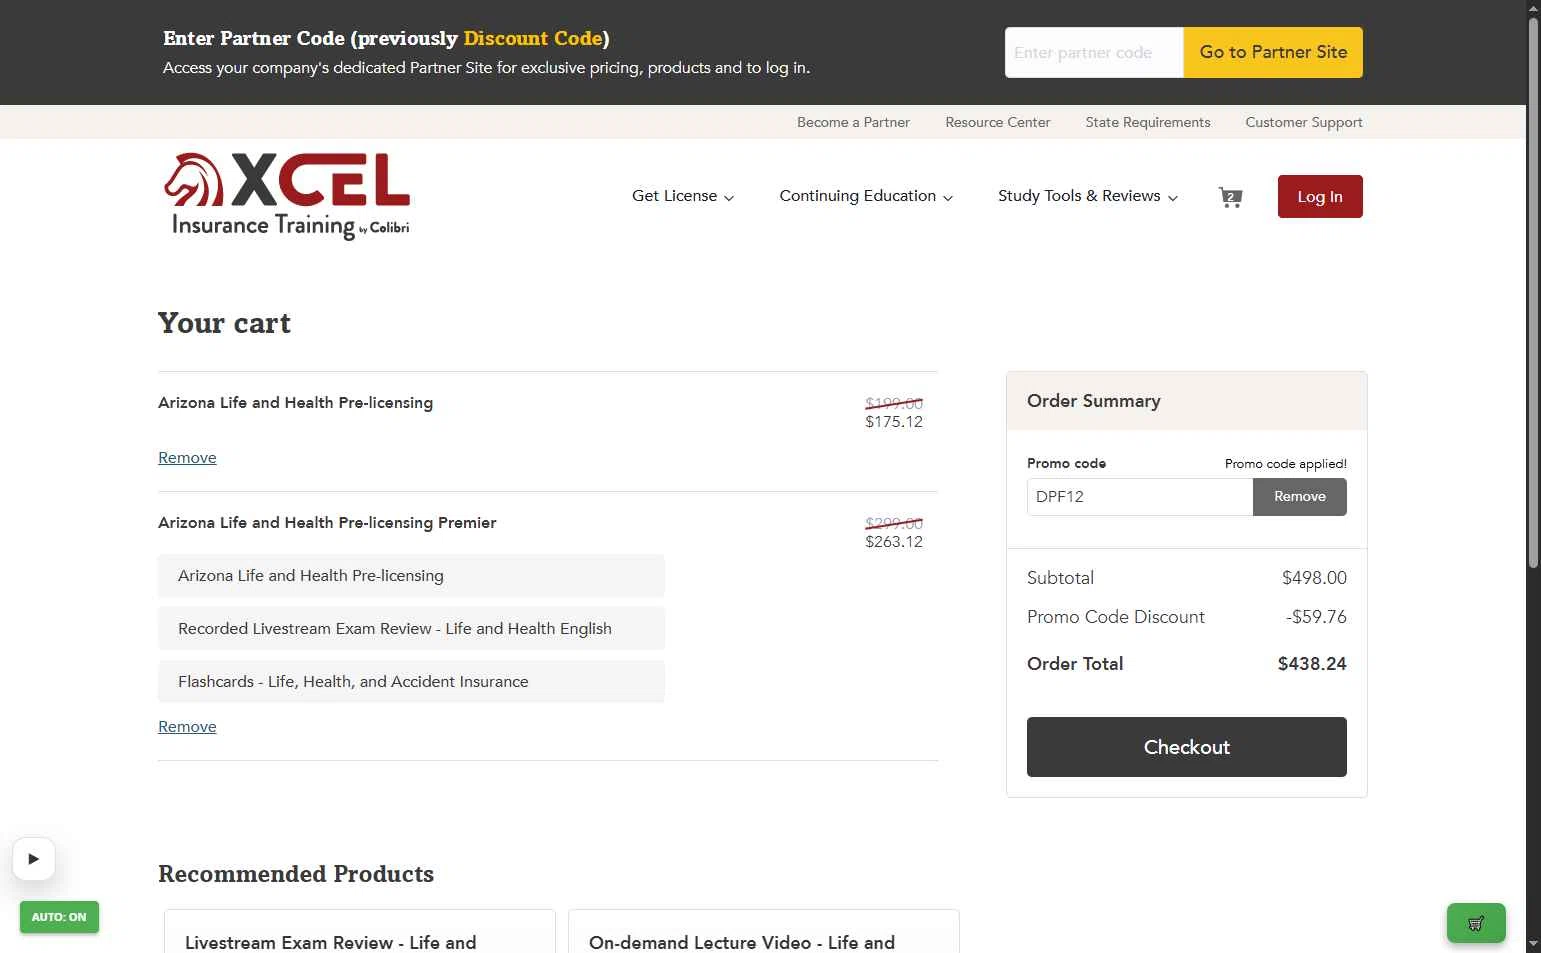Viewport: 1541px width, 953px height.
Task: Click the Promo code applied! message
Action: (x=1286, y=464)
